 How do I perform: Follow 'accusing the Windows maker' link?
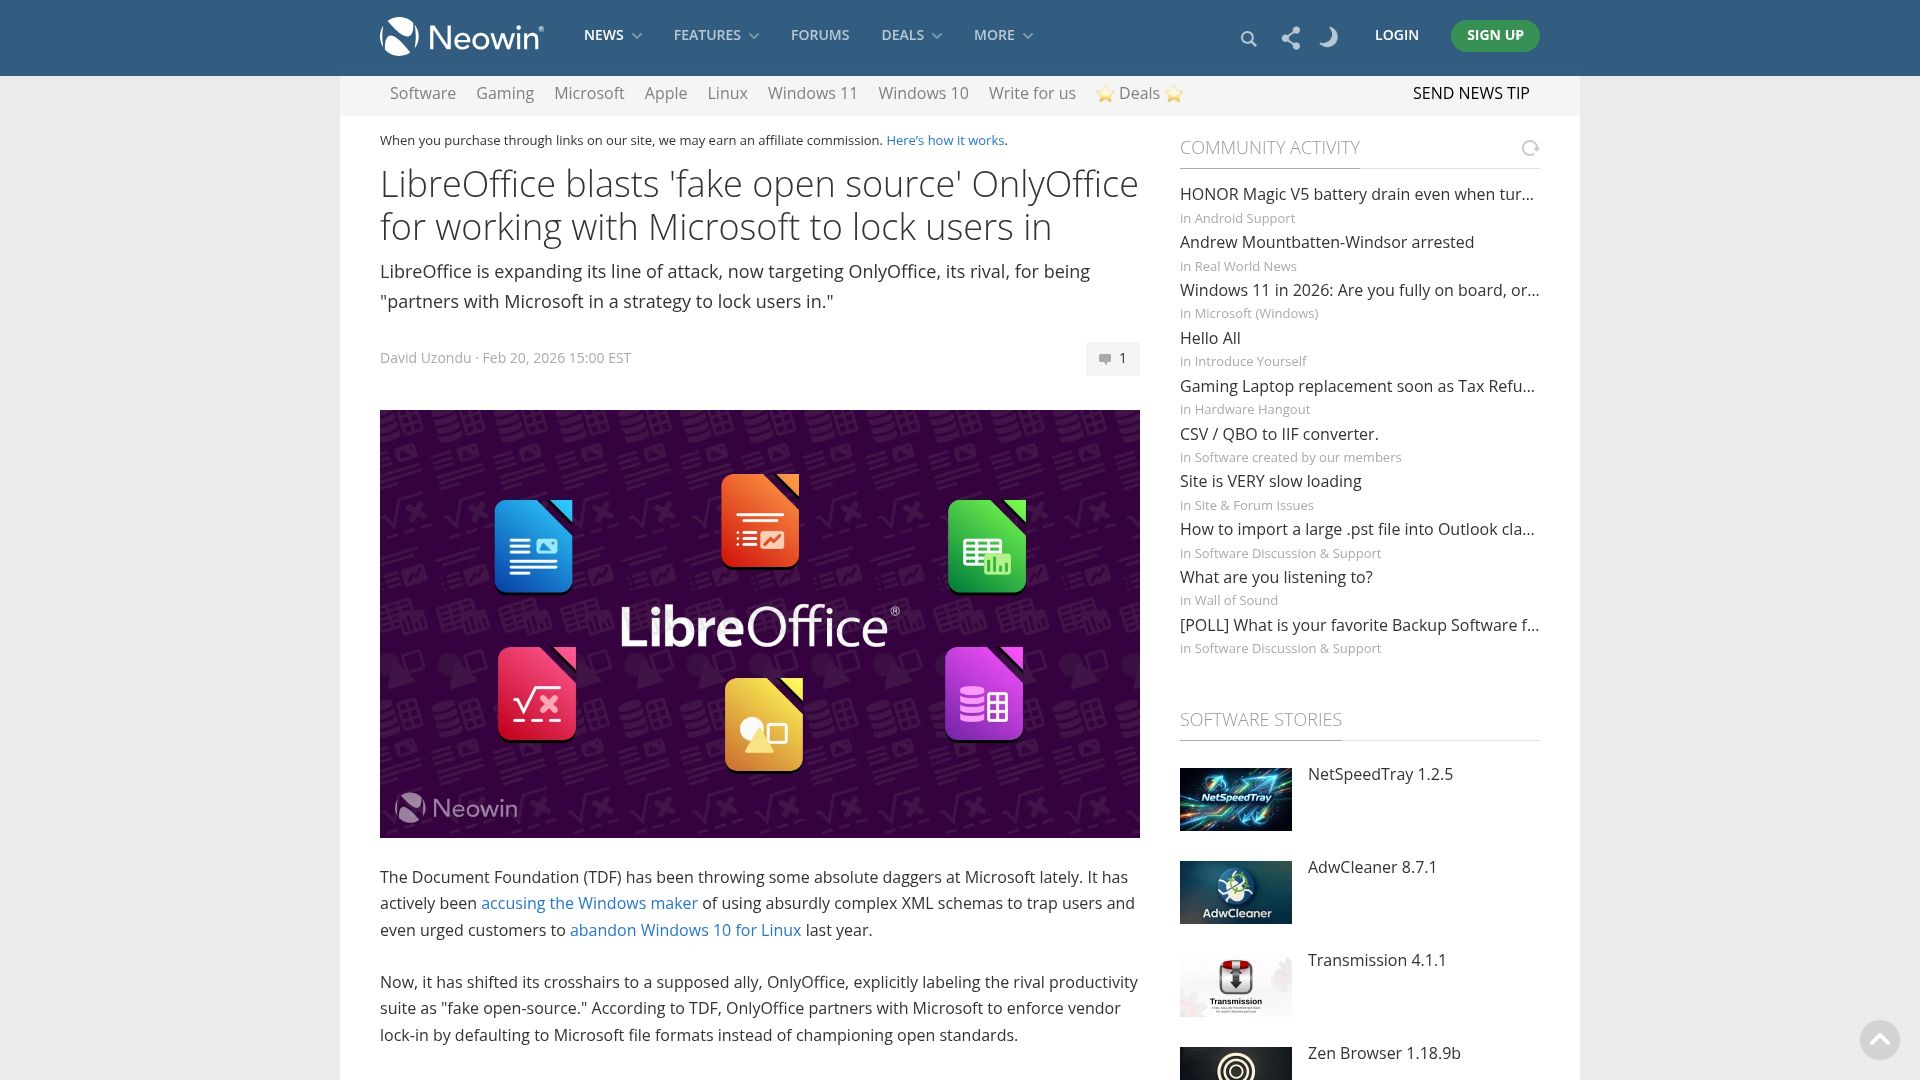[x=589, y=903]
